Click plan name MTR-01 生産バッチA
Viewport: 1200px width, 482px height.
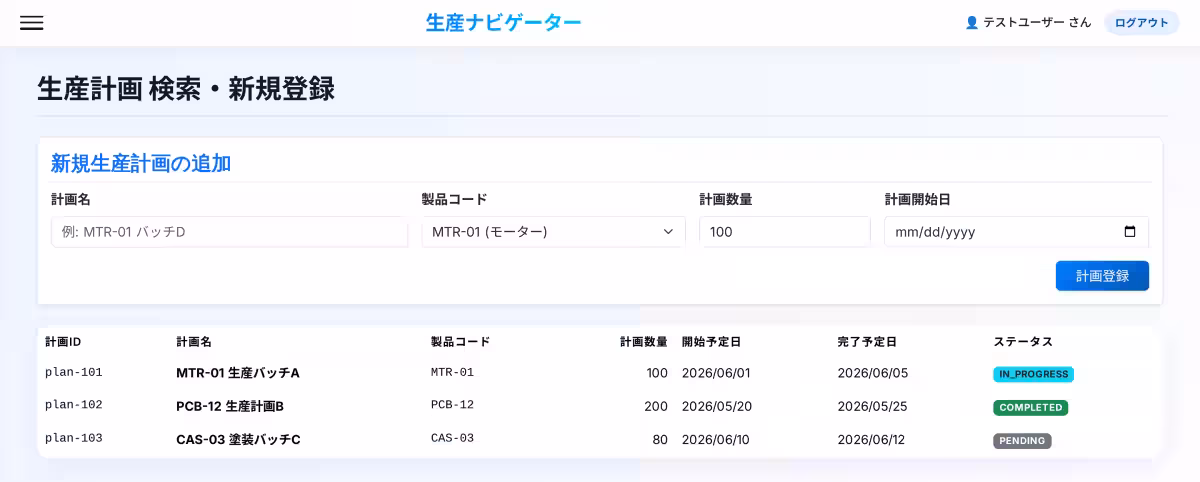pos(238,373)
